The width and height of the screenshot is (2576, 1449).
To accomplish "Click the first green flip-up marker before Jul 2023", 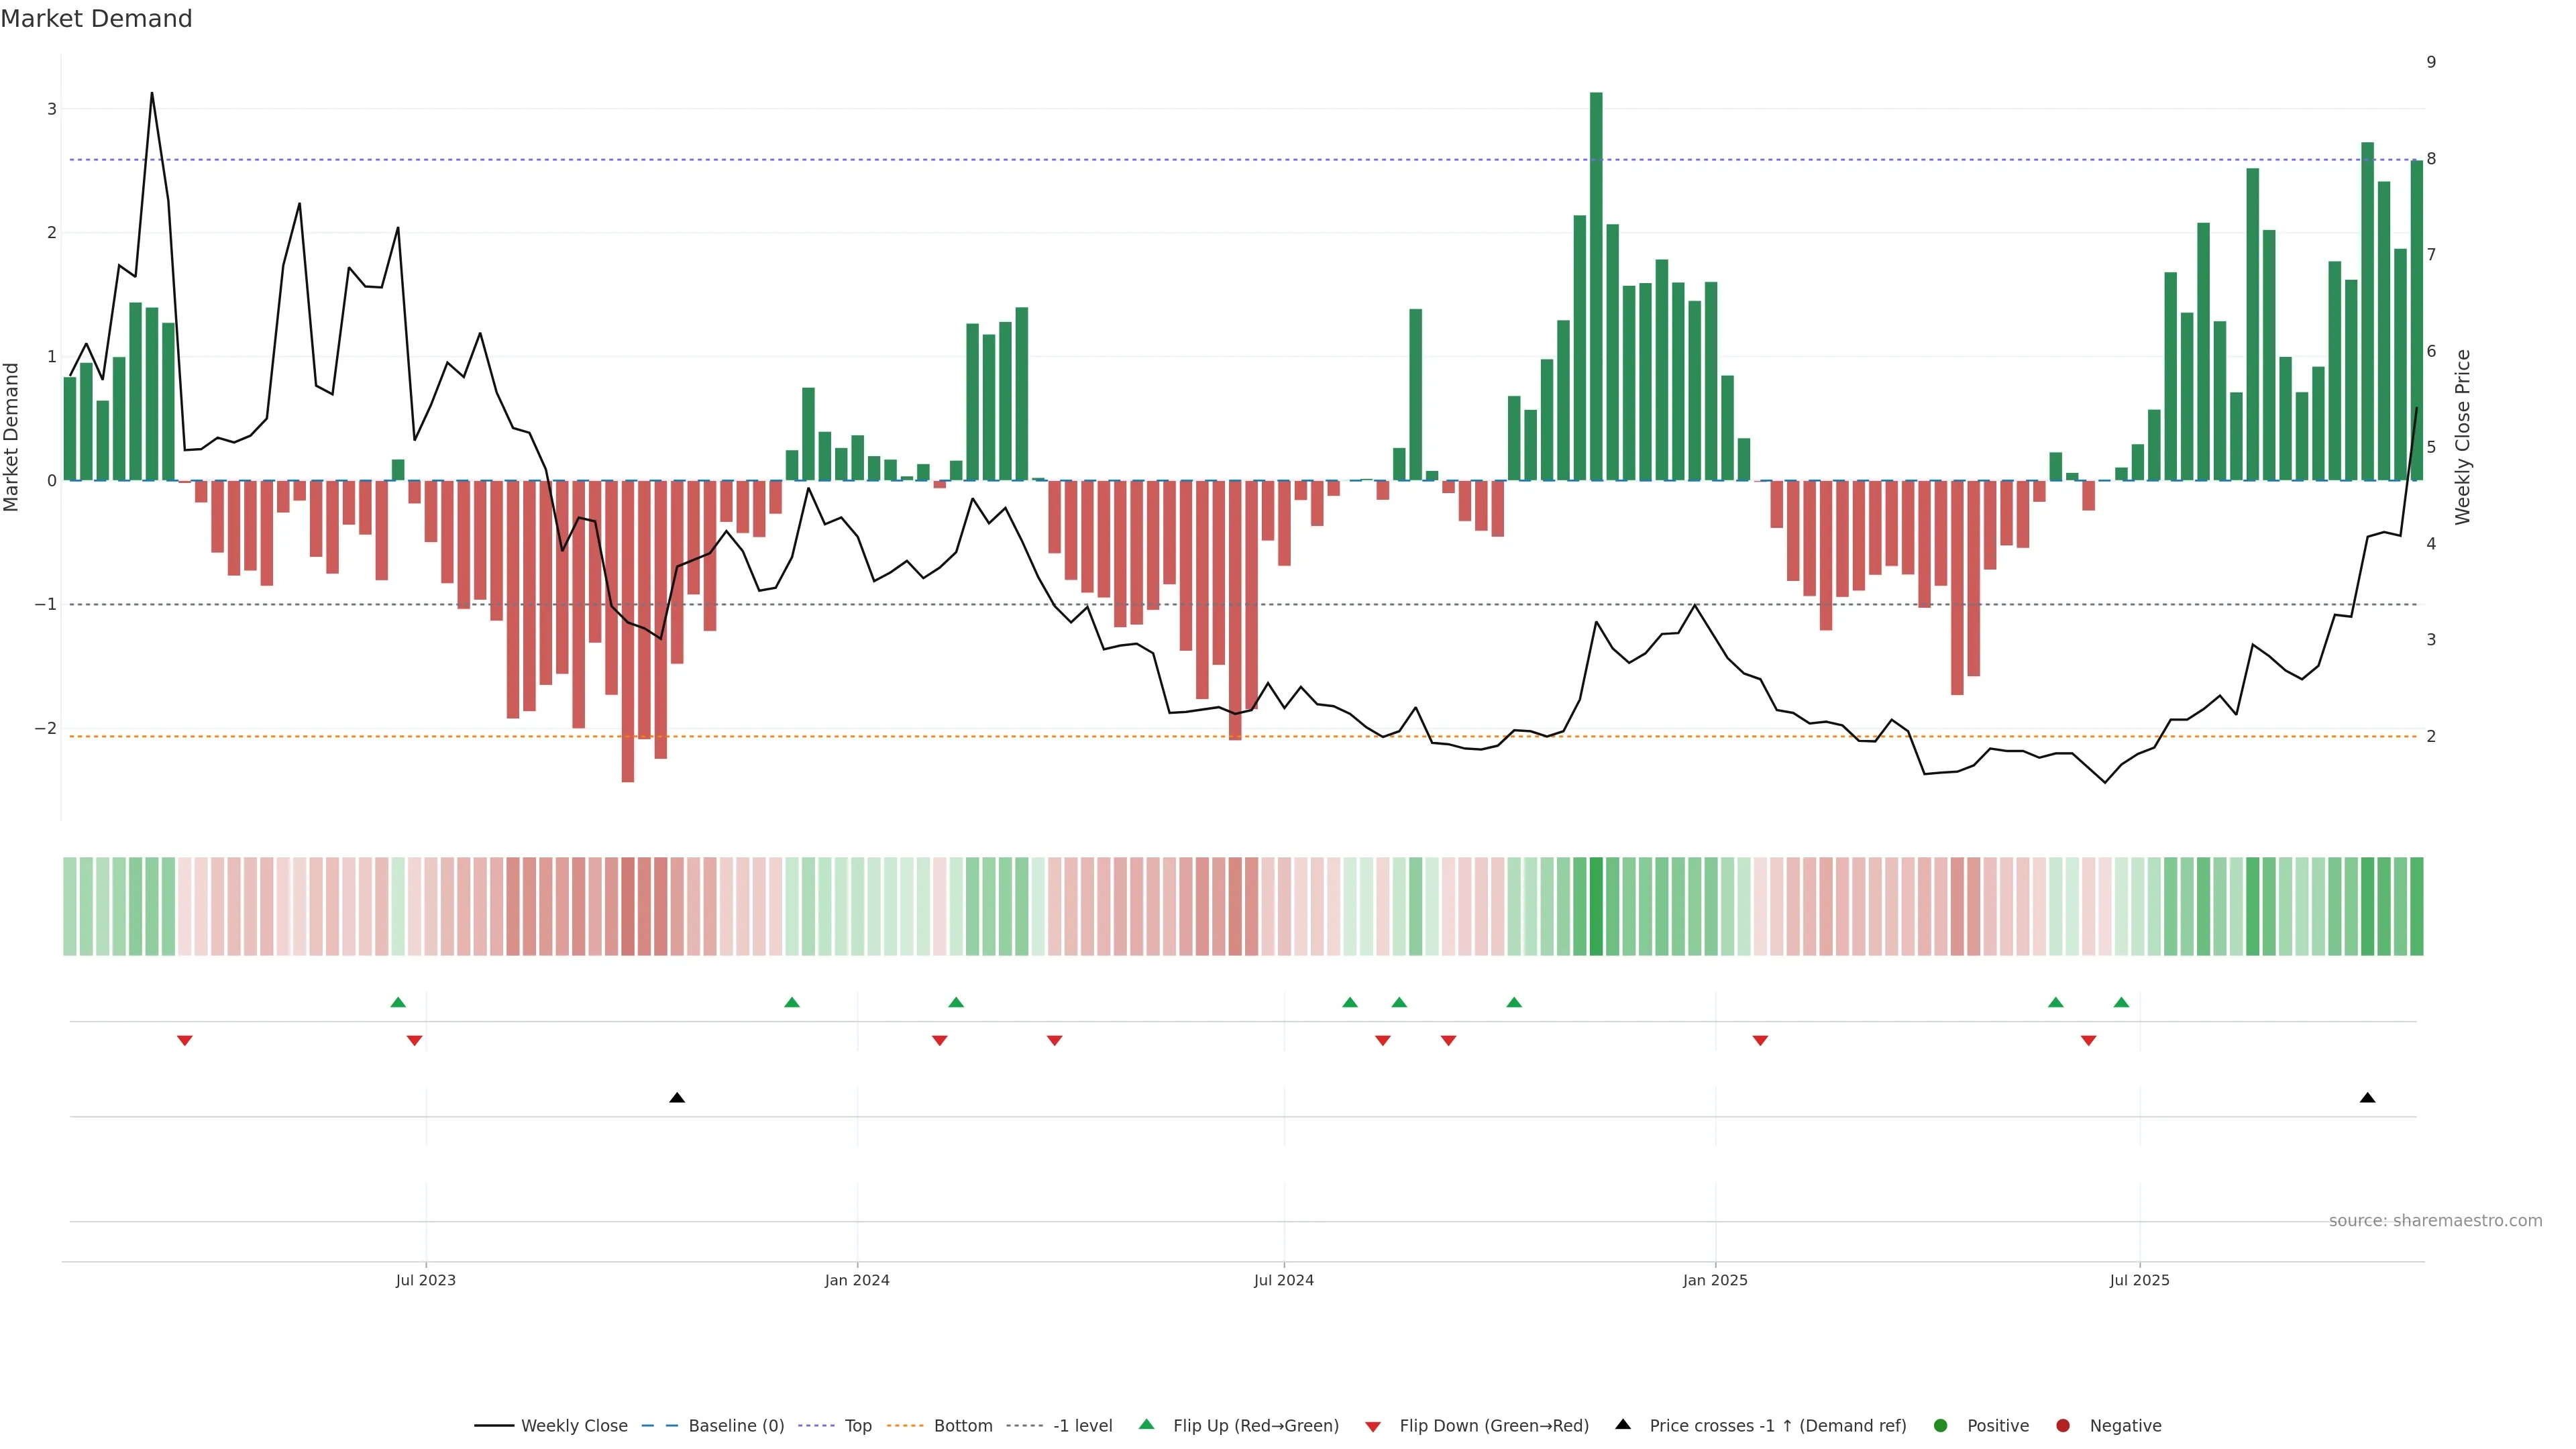I will point(398,1002).
